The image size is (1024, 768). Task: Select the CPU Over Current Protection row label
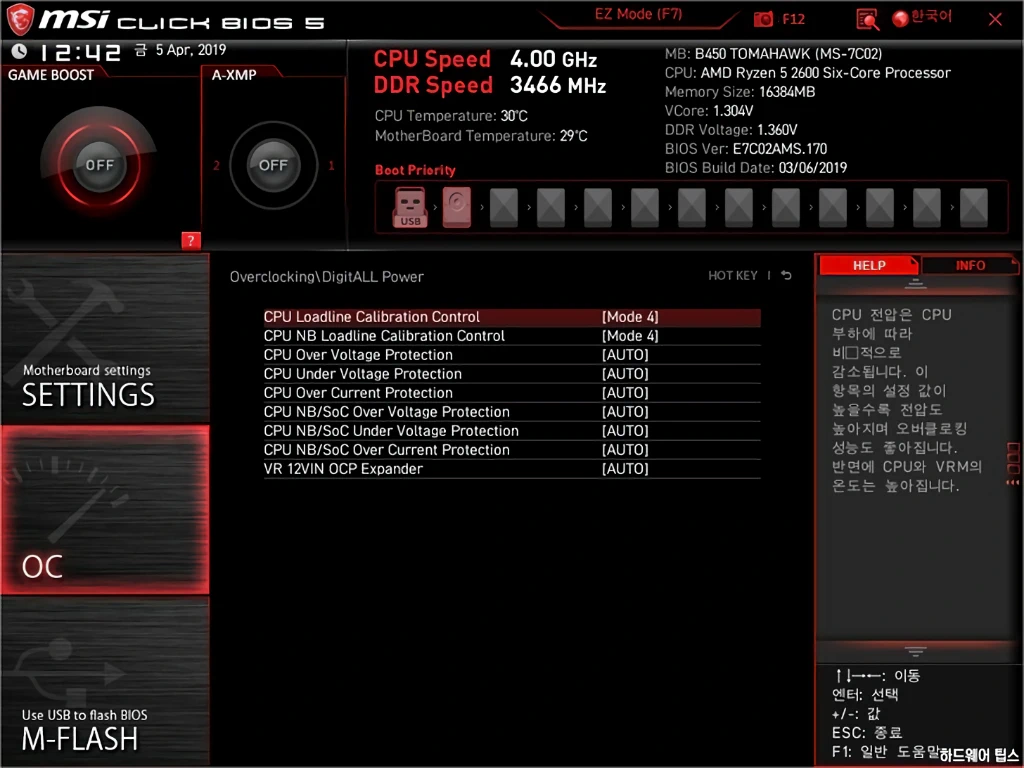point(358,392)
